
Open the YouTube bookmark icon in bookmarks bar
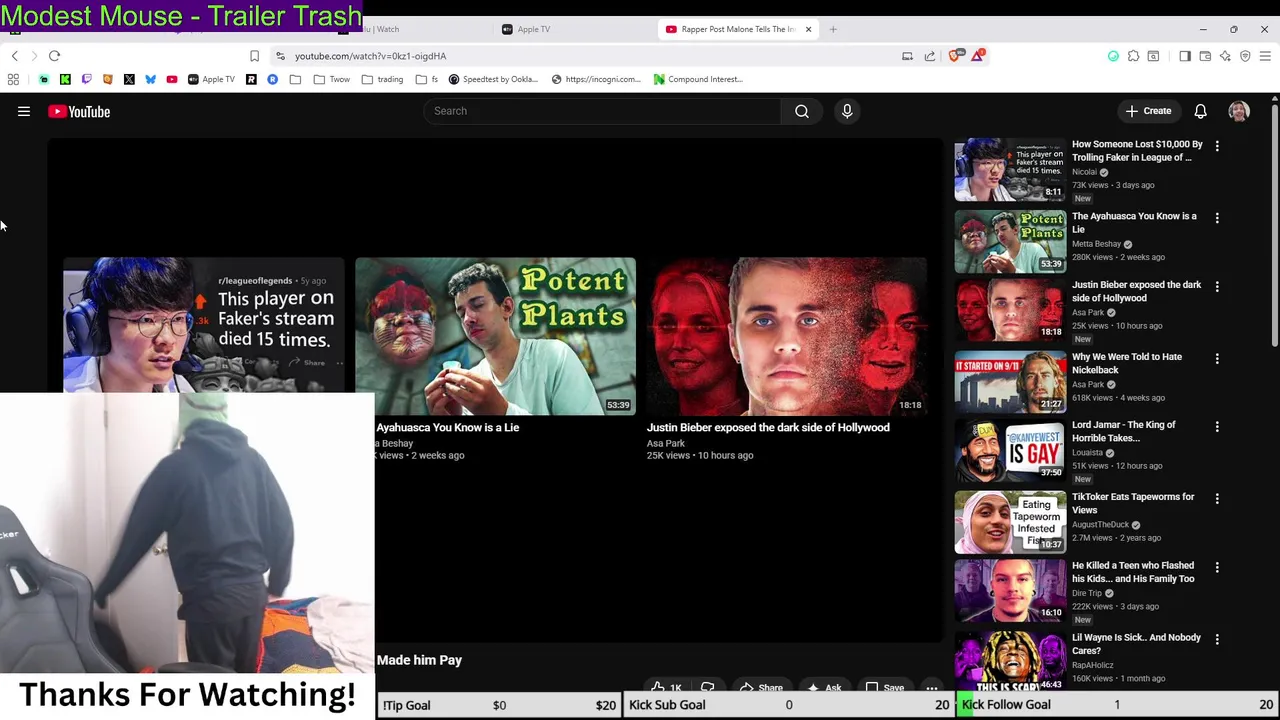172,79
